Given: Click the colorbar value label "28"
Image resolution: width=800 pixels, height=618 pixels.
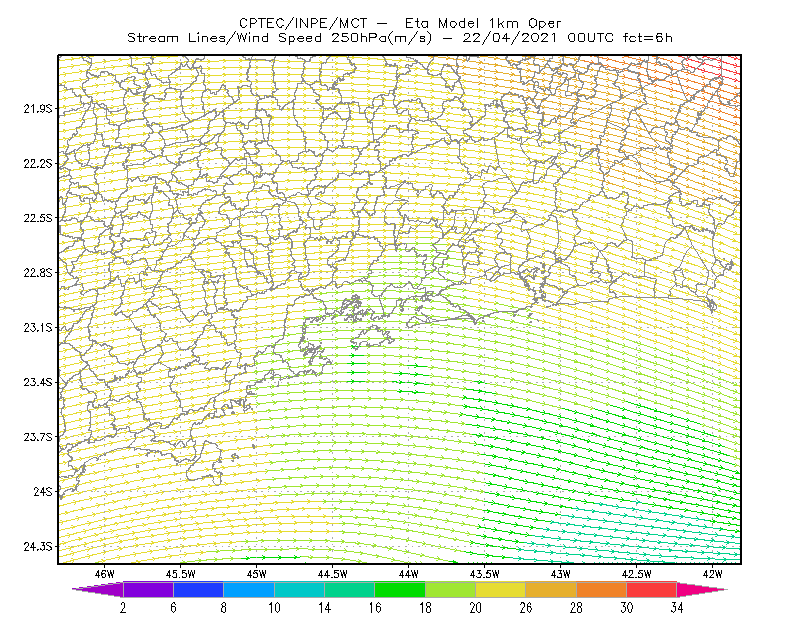Looking at the screenshot, I should tap(577, 608).
